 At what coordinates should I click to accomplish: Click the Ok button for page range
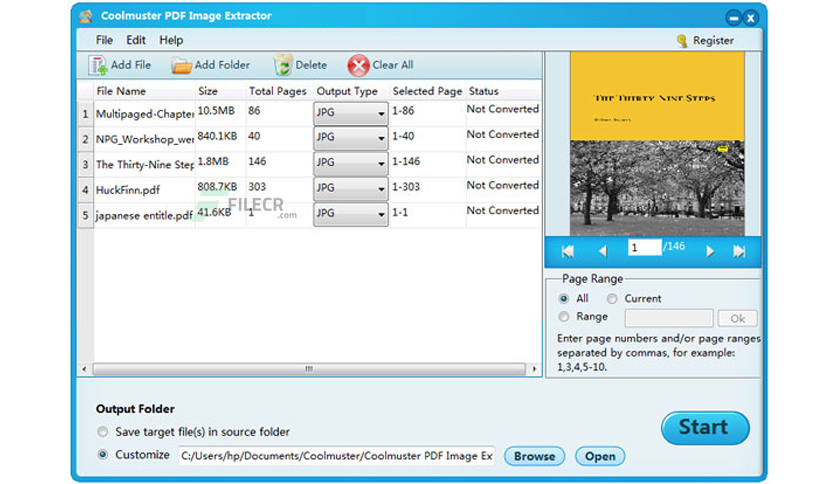[x=737, y=318]
